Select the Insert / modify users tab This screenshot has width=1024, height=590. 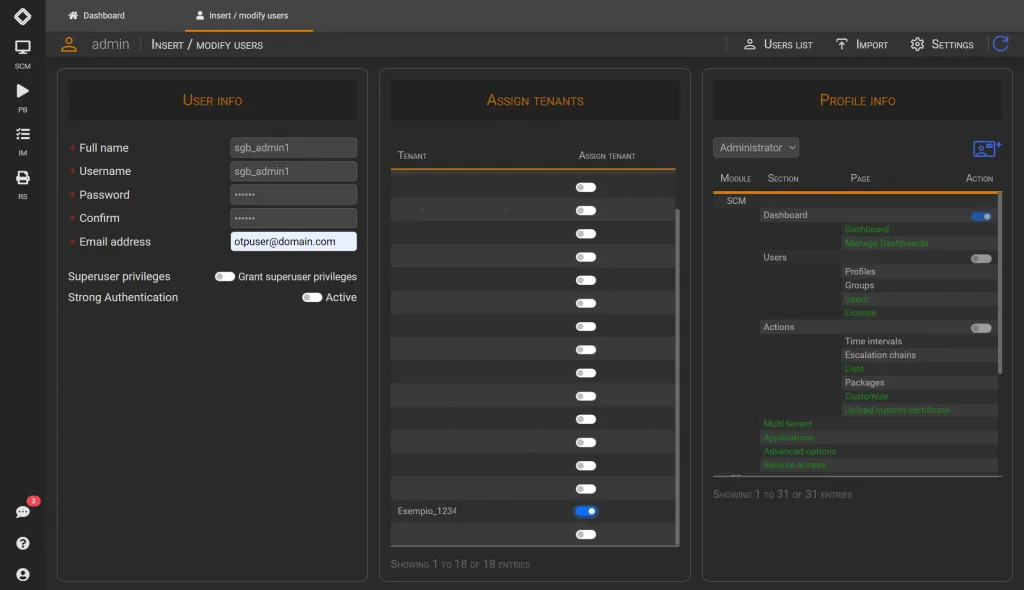tap(242, 16)
